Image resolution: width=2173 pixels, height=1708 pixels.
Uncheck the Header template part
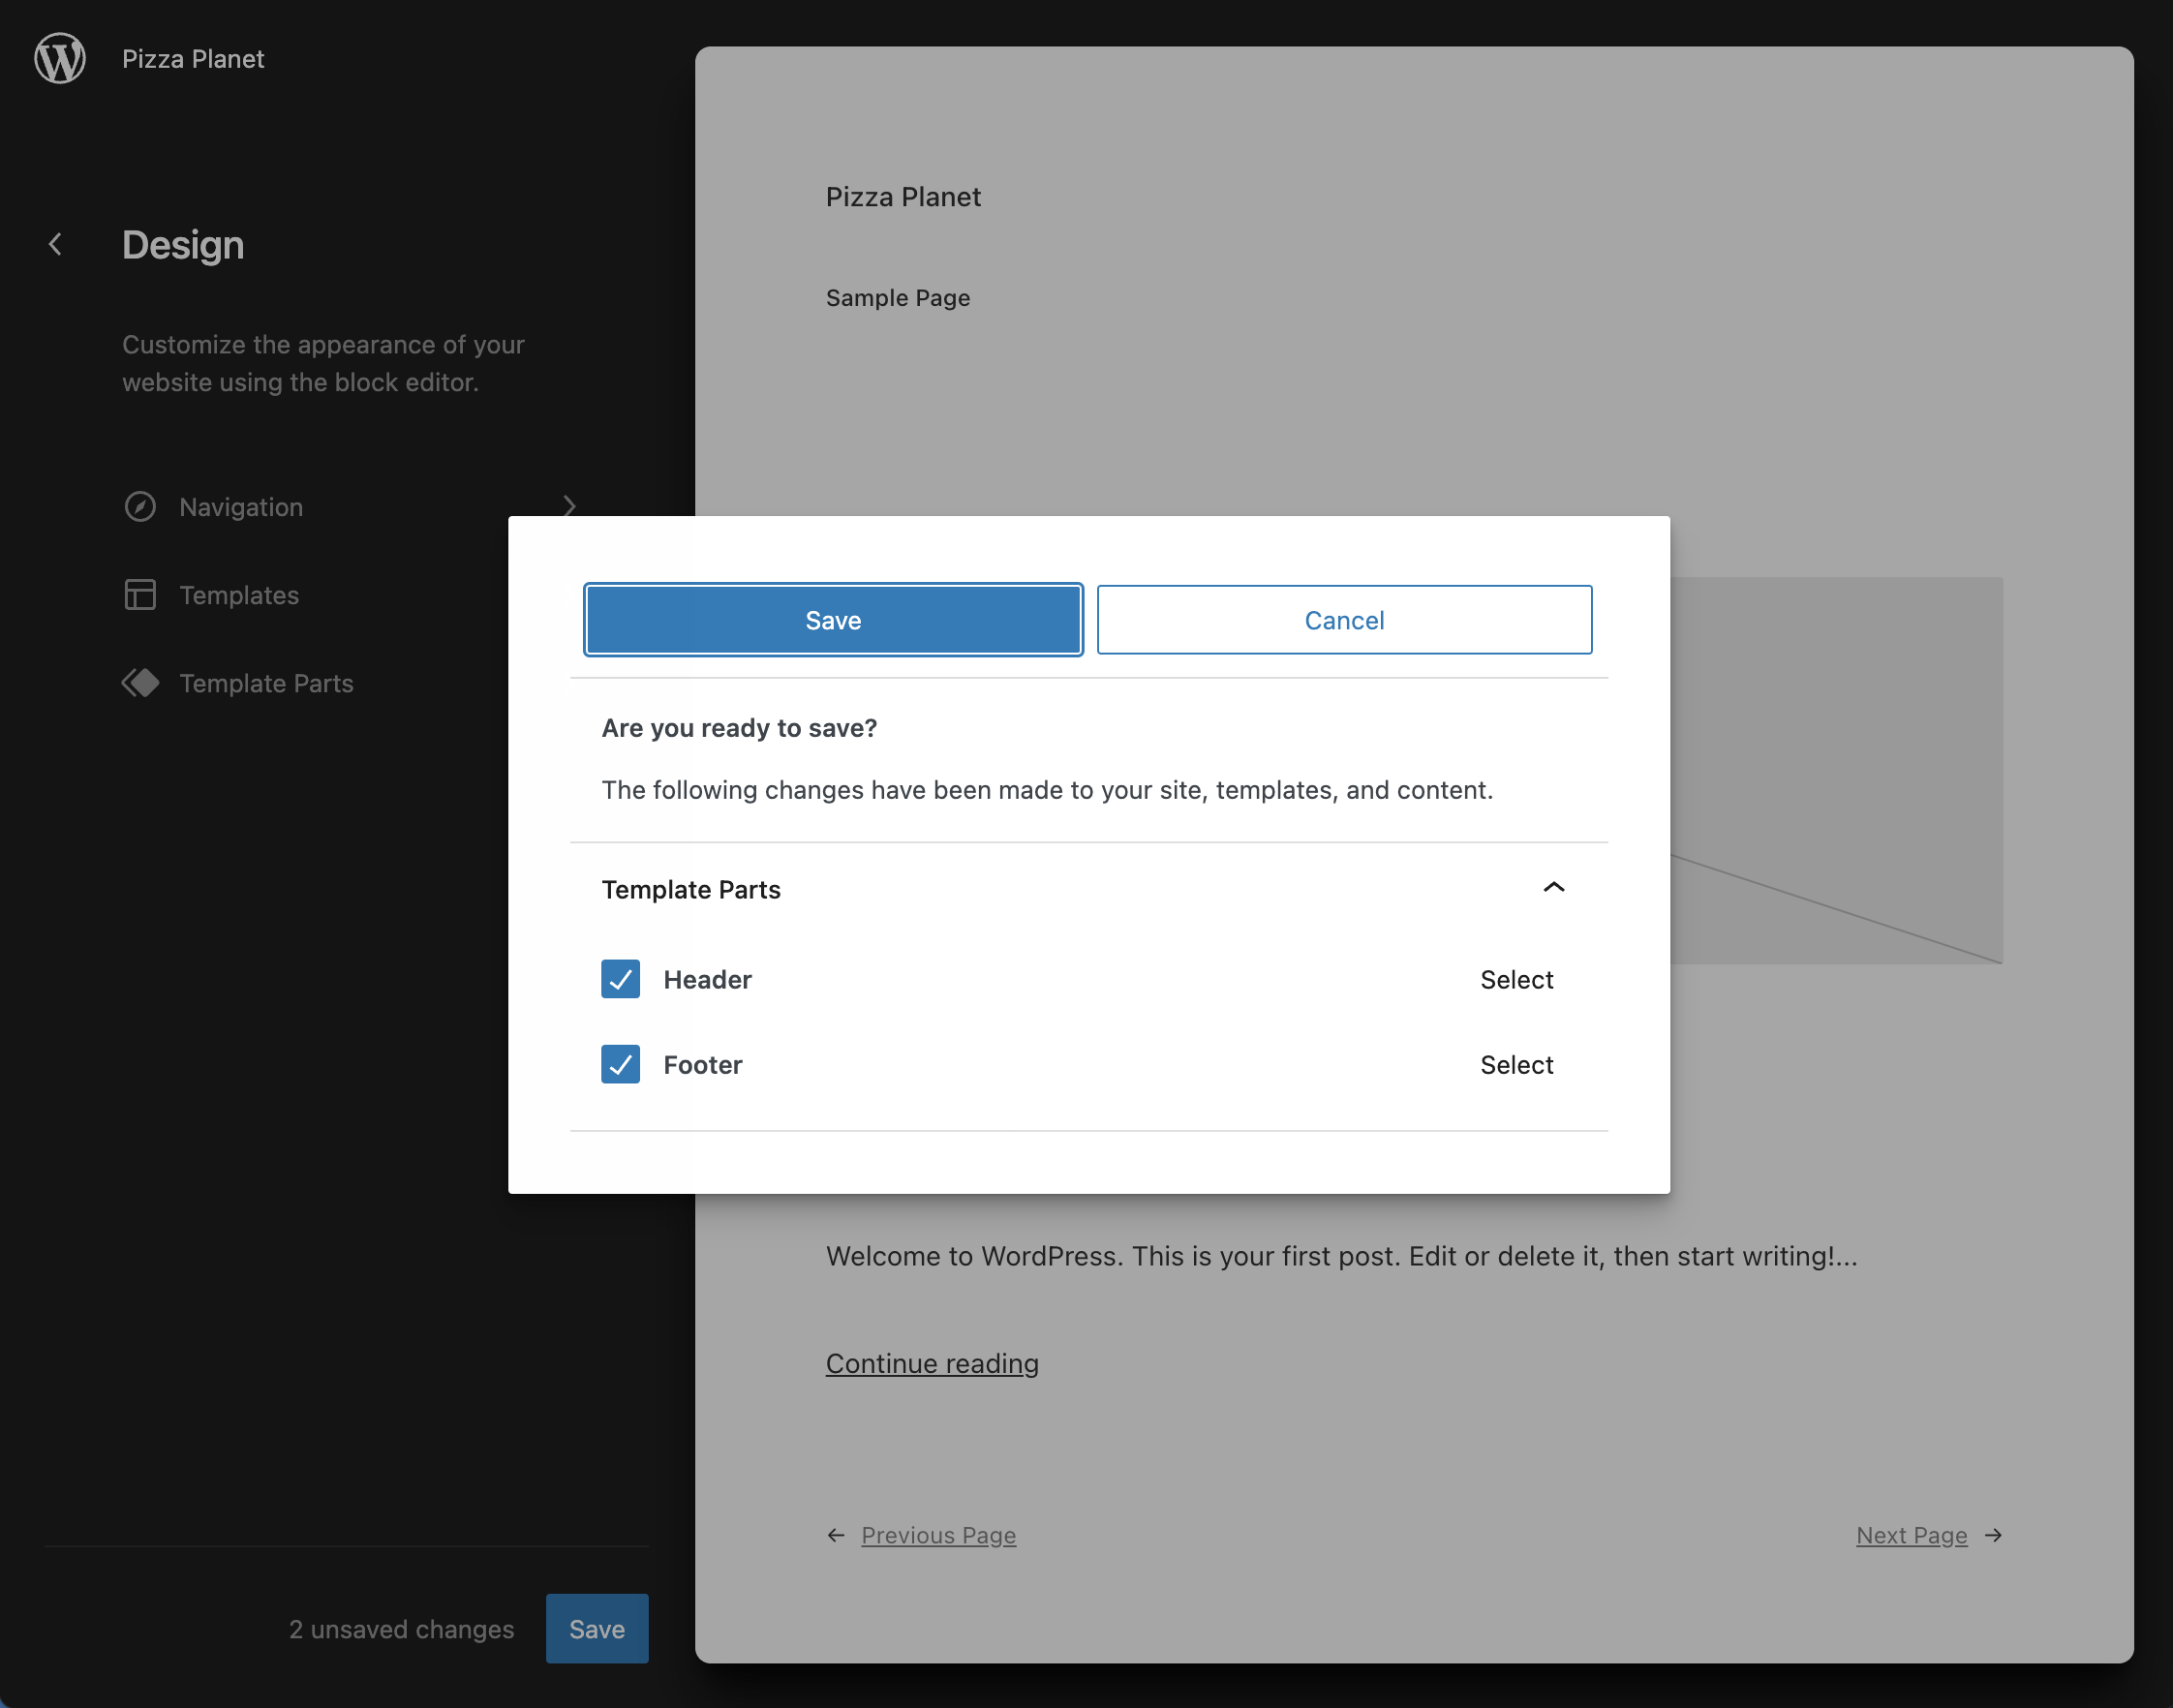(620, 979)
